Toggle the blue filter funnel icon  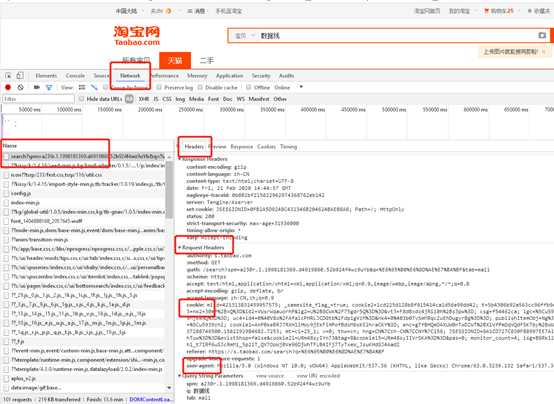click(x=49, y=87)
